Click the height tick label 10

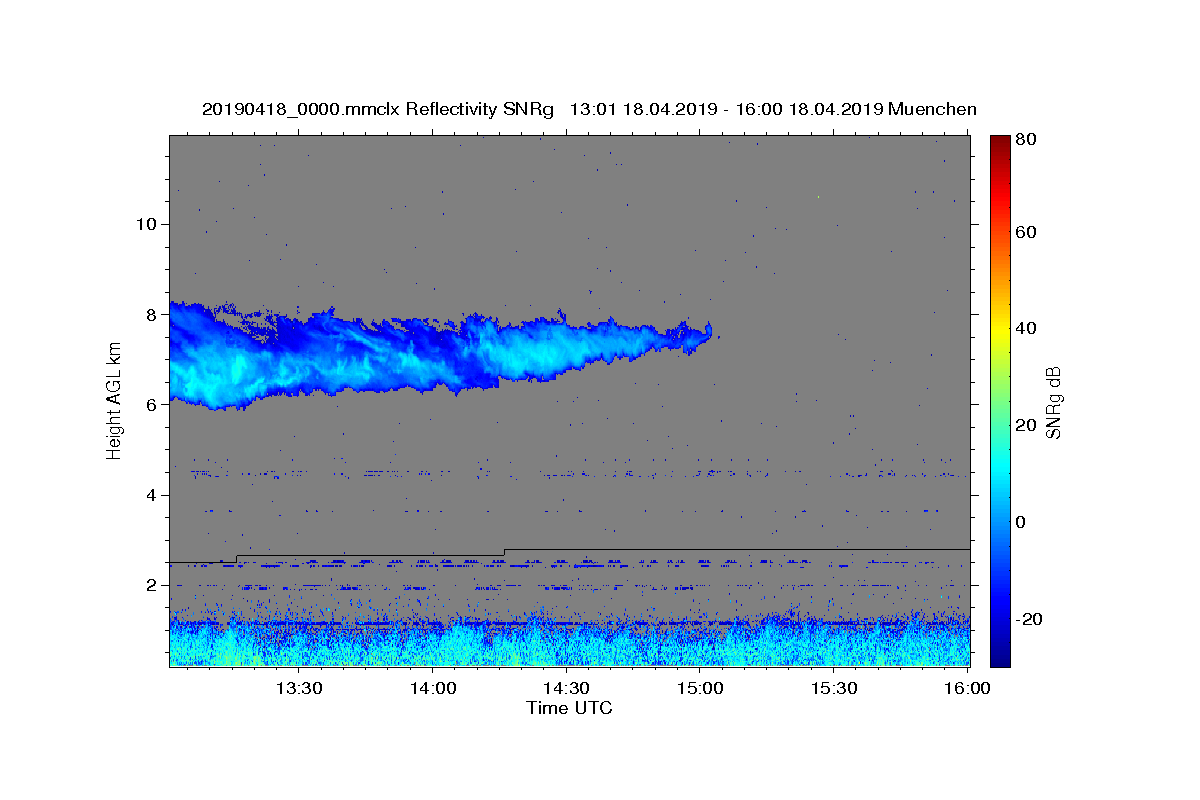[x=145, y=224]
